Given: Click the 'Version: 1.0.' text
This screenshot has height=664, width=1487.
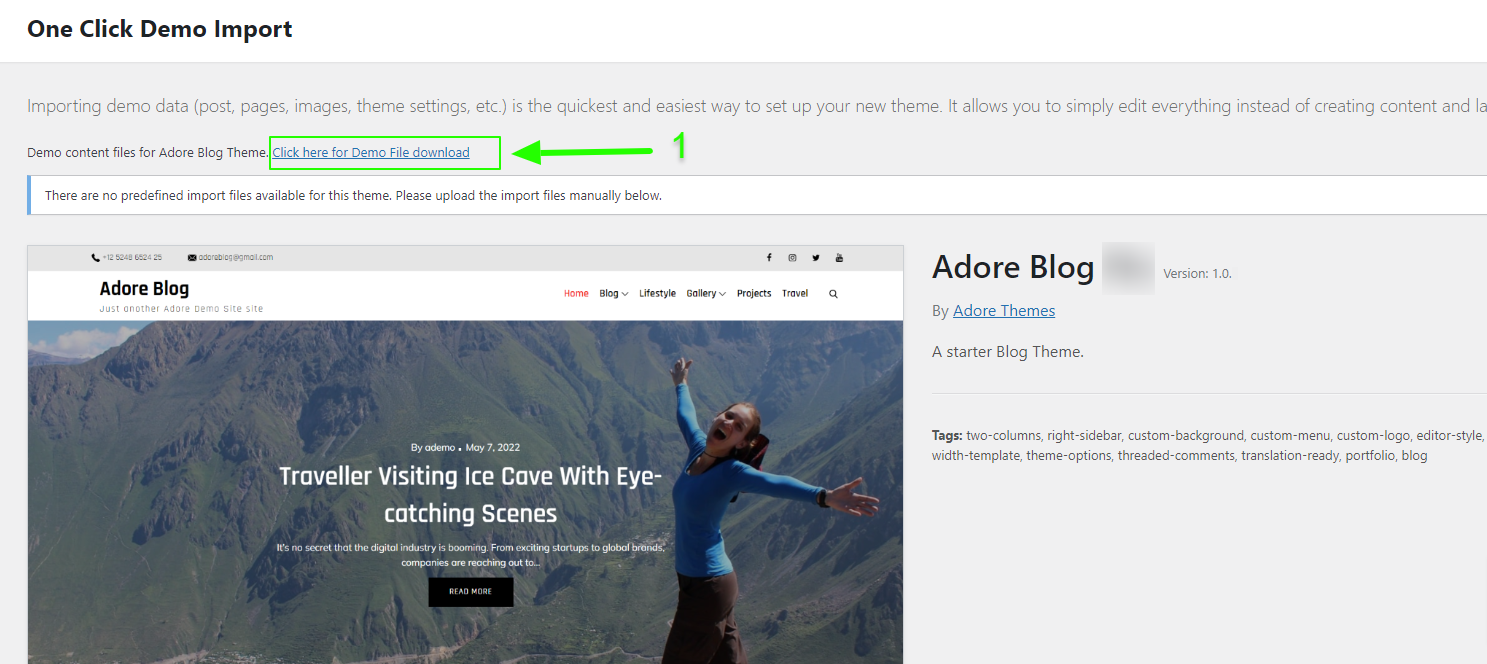Looking at the screenshot, I should (x=1198, y=274).
